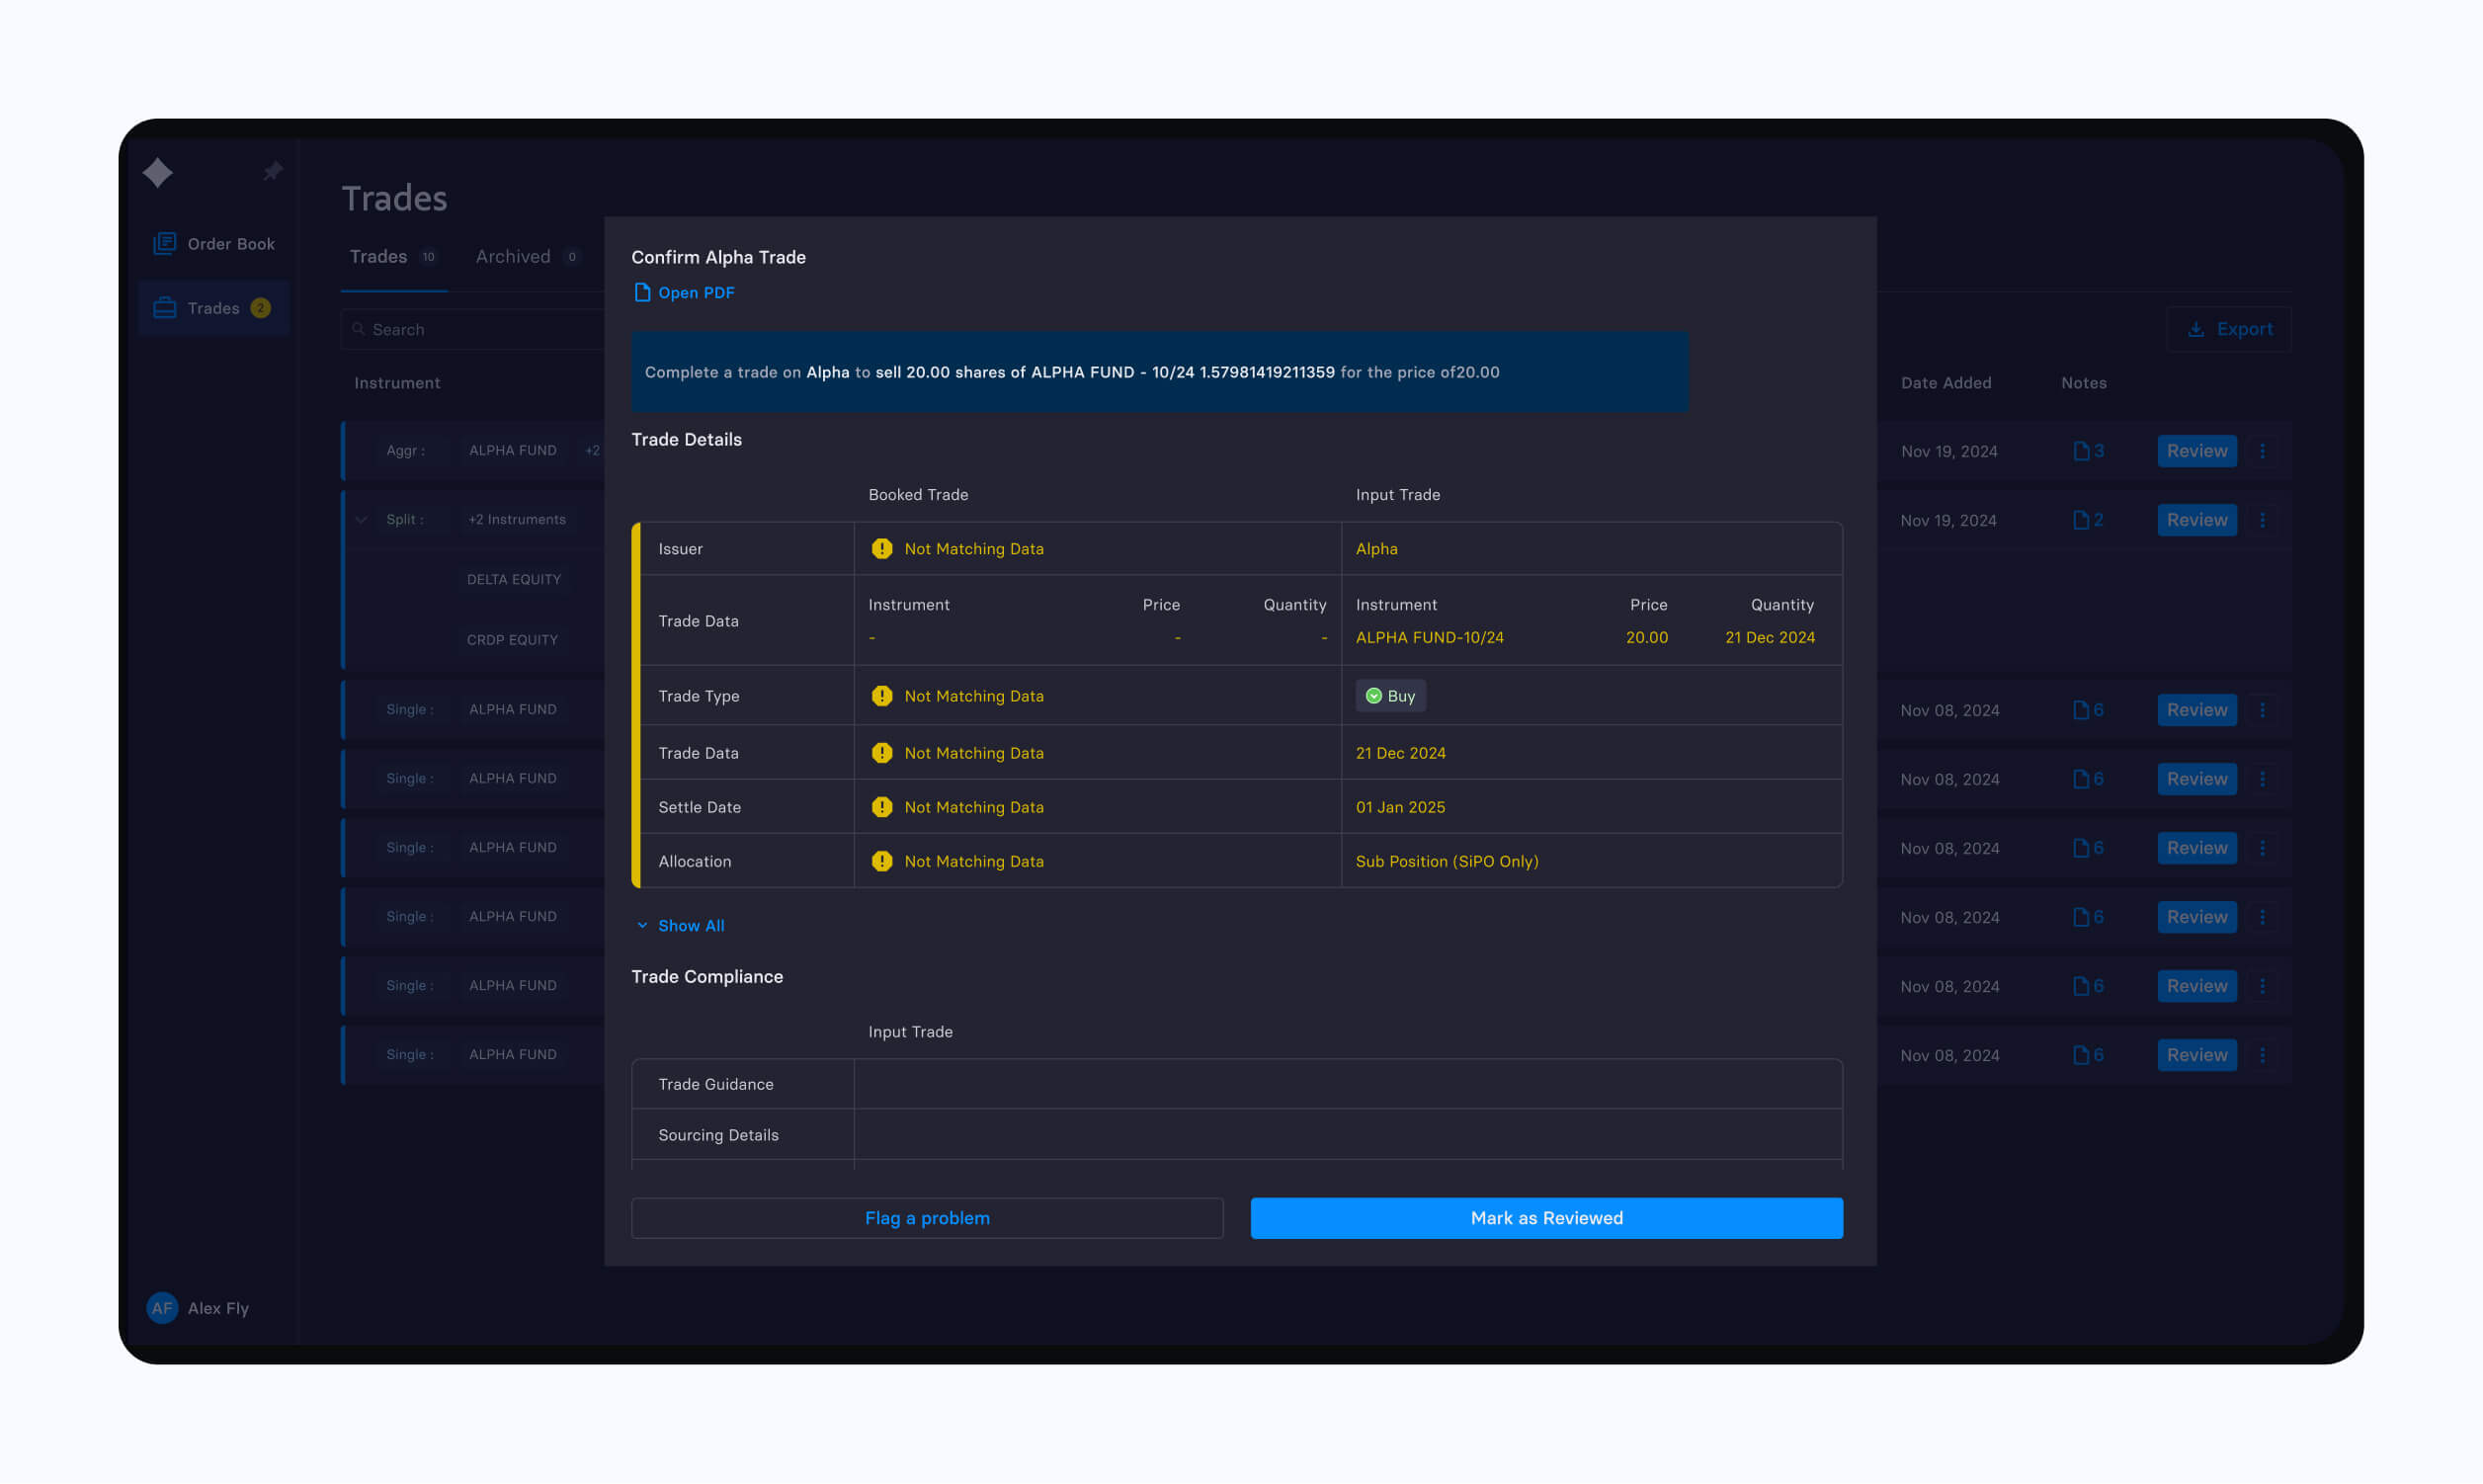2483x1484 pixels.
Task: Click Flag a problem button
Action: tap(927, 1218)
